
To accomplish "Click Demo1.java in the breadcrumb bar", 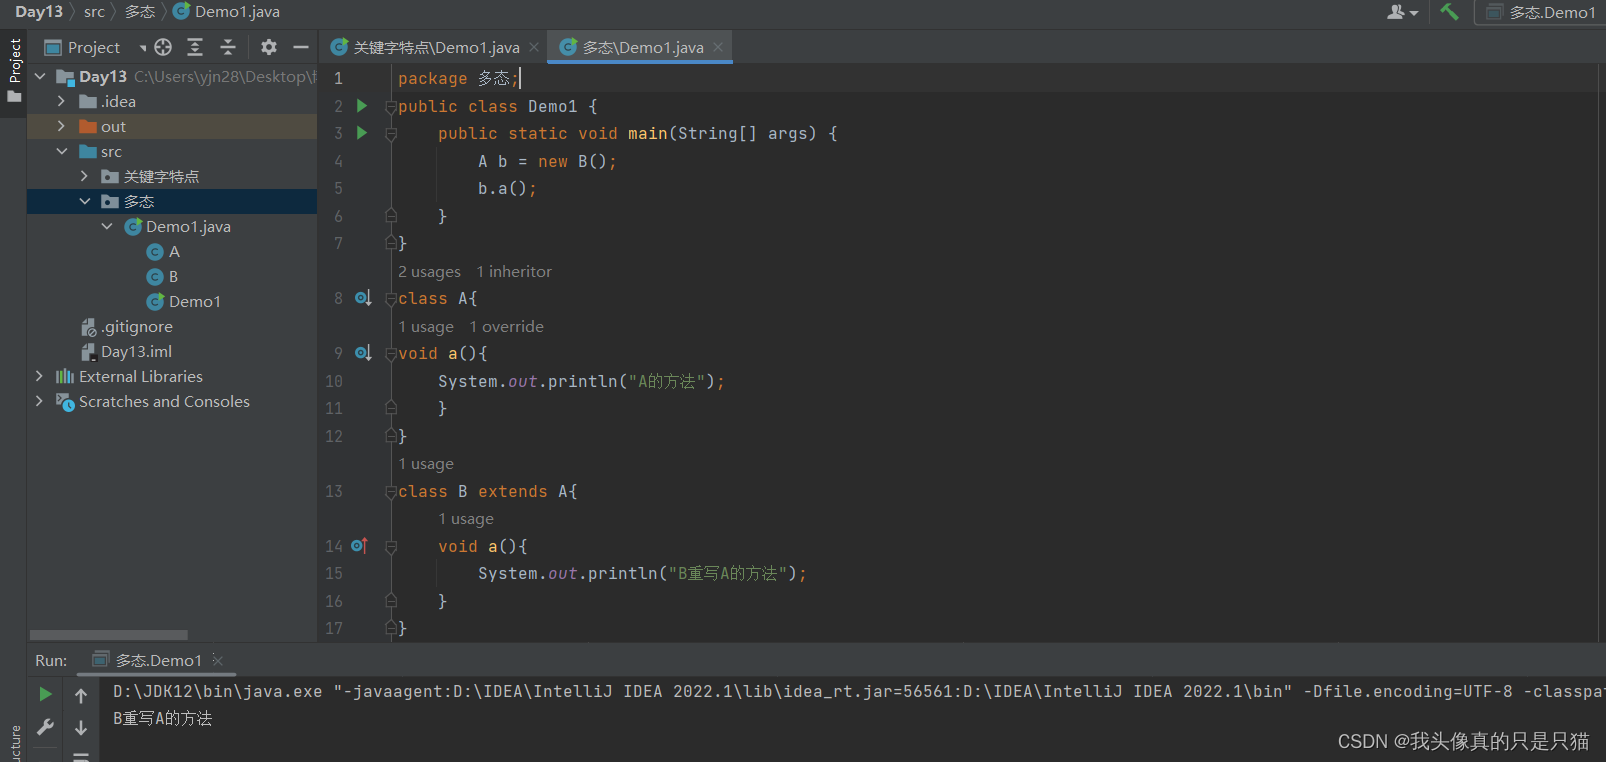I will click(x=227, y=12).
